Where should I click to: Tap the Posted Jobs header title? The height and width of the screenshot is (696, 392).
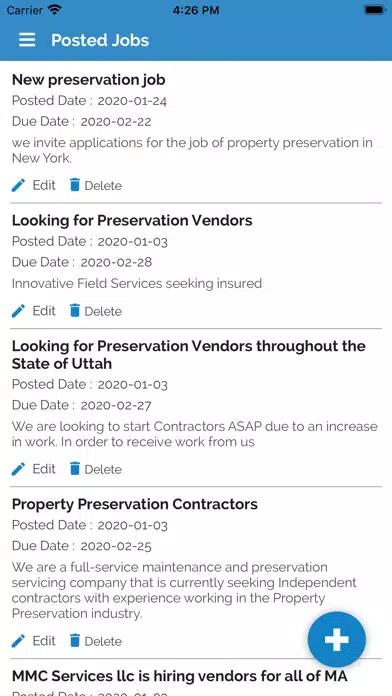100,40
